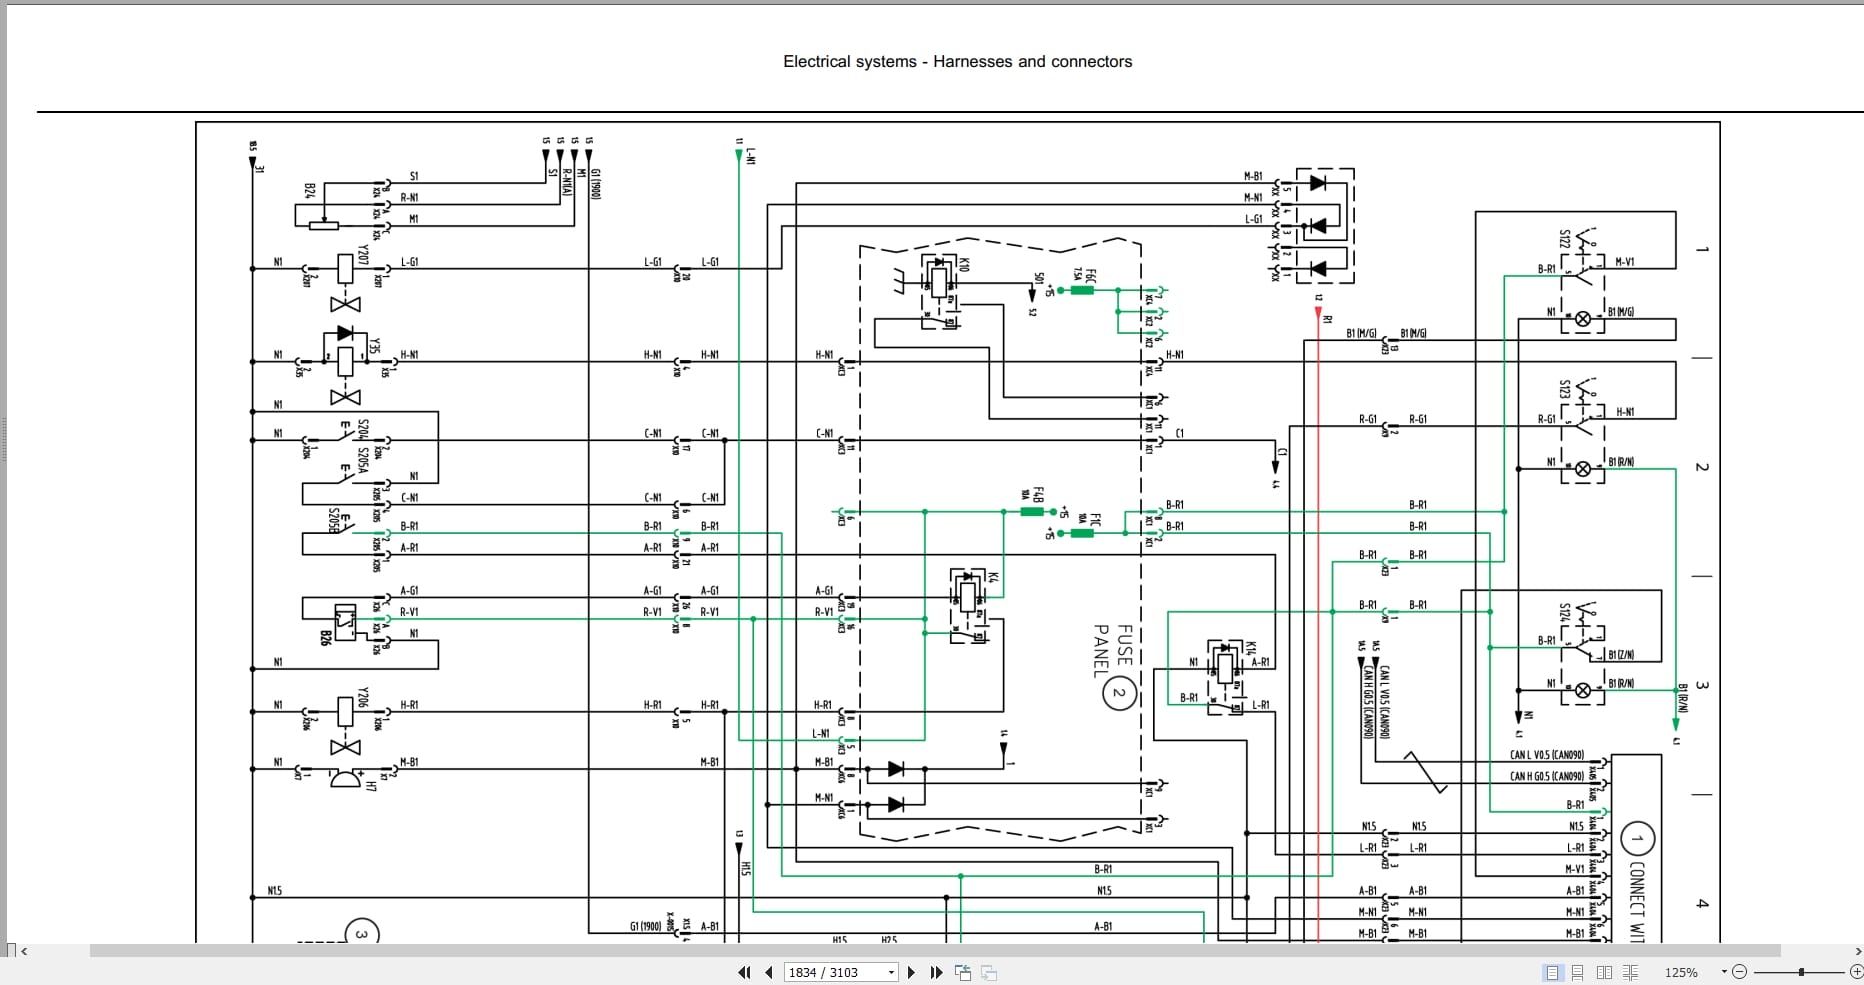Click the horizontal scrollbar thumb

(x=935, y=951)
